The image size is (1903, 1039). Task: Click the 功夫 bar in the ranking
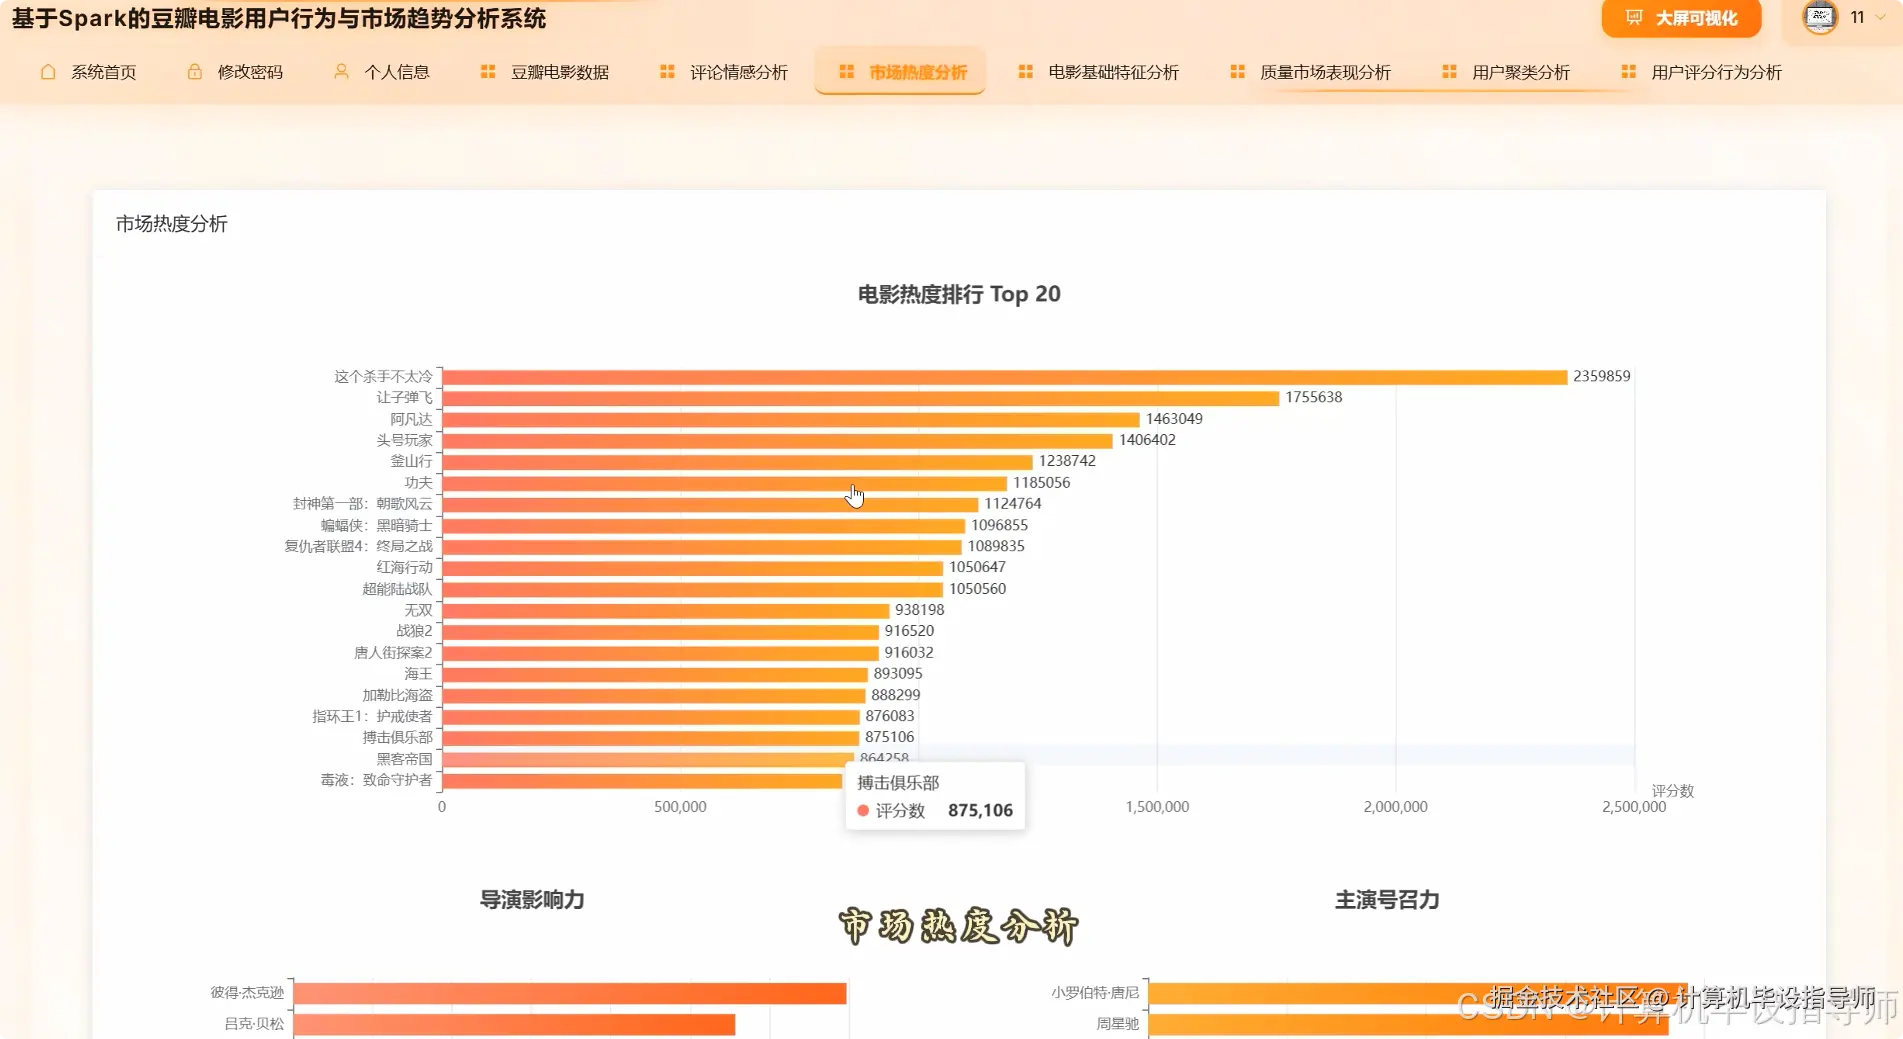(725, 483)
